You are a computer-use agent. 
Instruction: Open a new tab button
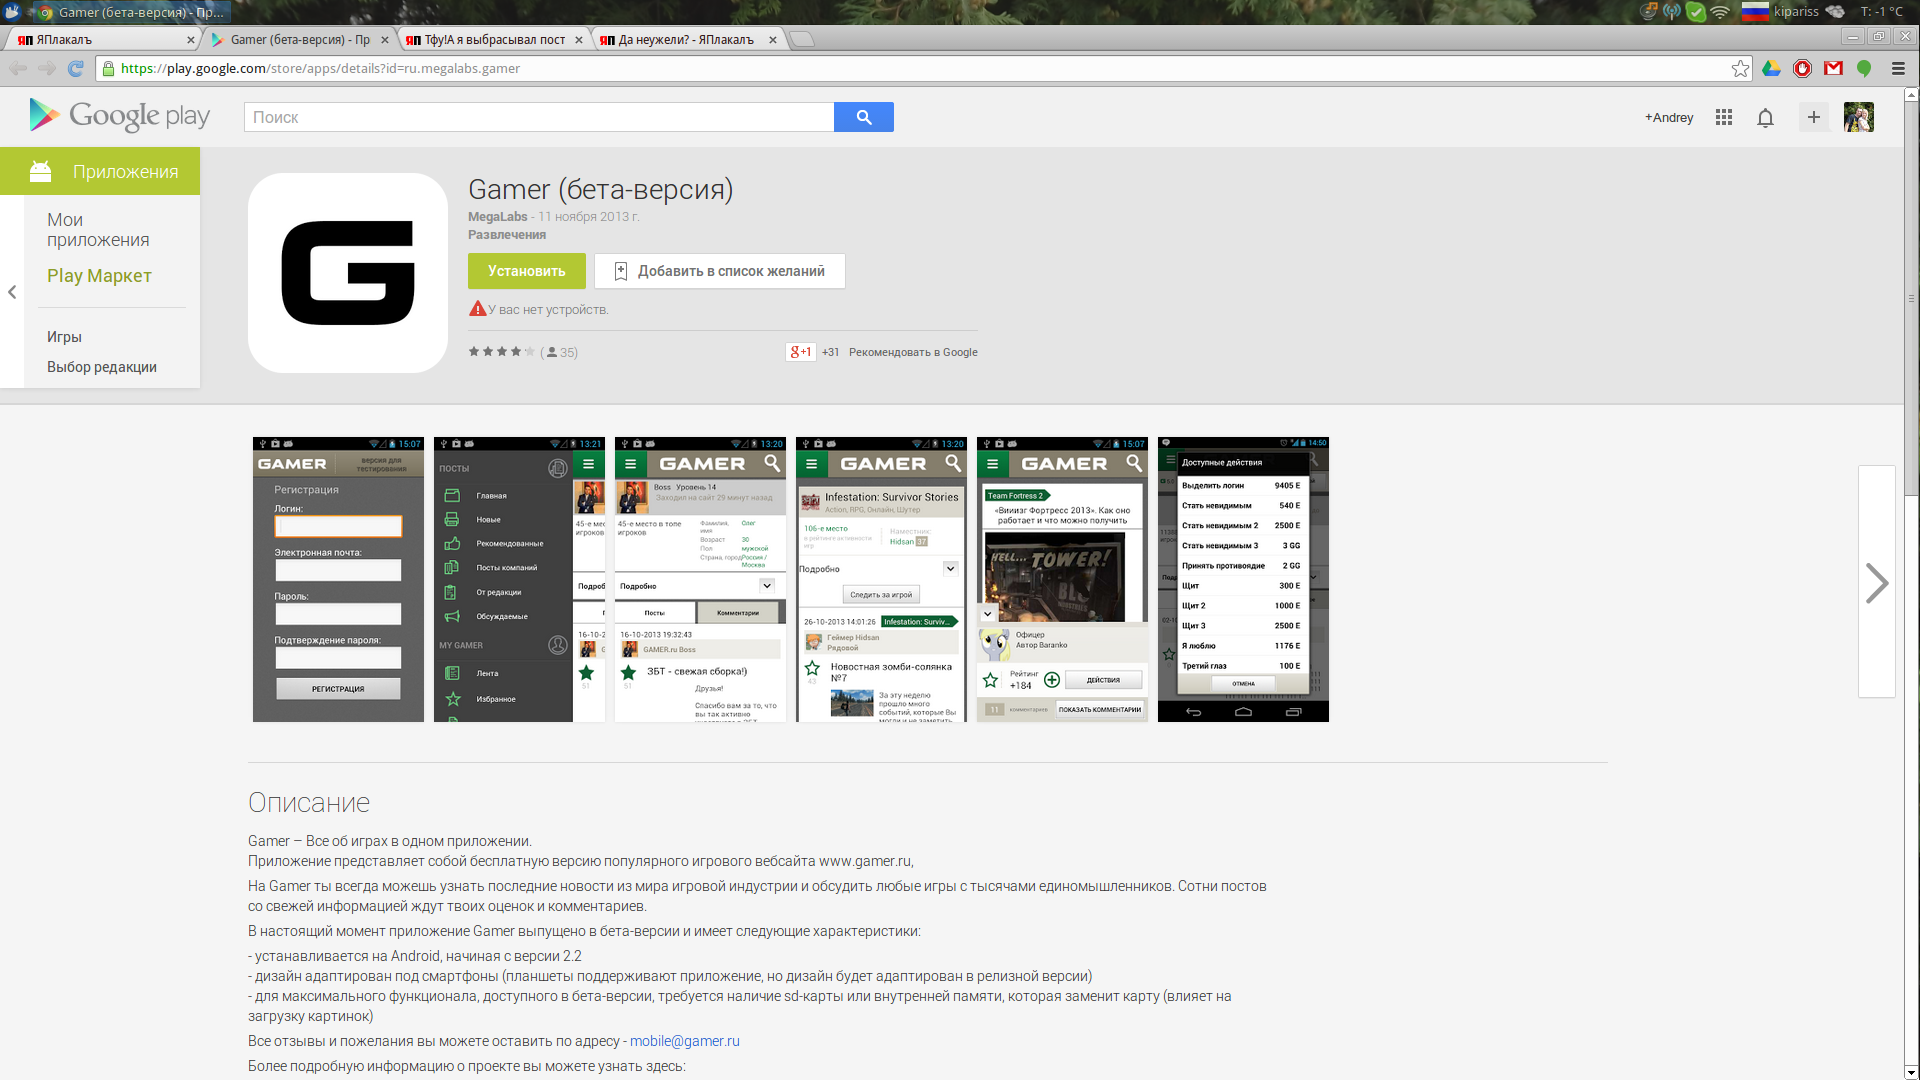coord(801,40)
